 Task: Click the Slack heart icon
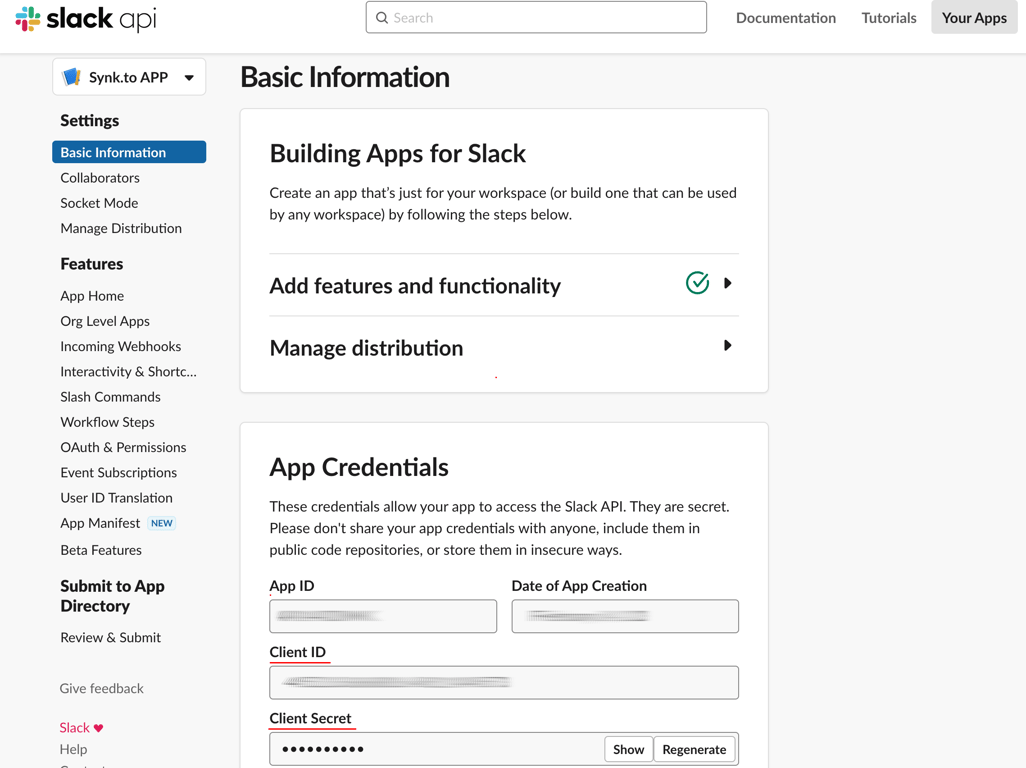[x=98, y=728]
